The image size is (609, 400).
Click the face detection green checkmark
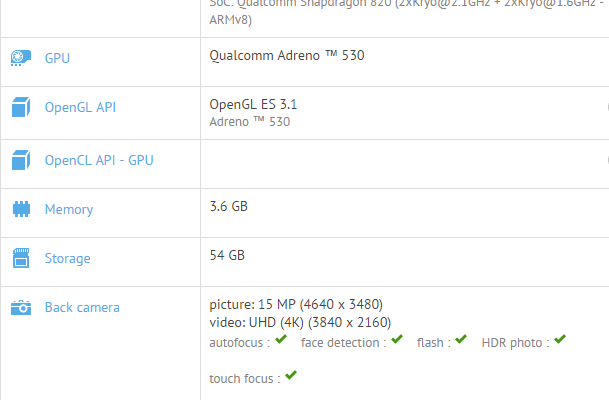pyautogui.click(x=397, y=340)
